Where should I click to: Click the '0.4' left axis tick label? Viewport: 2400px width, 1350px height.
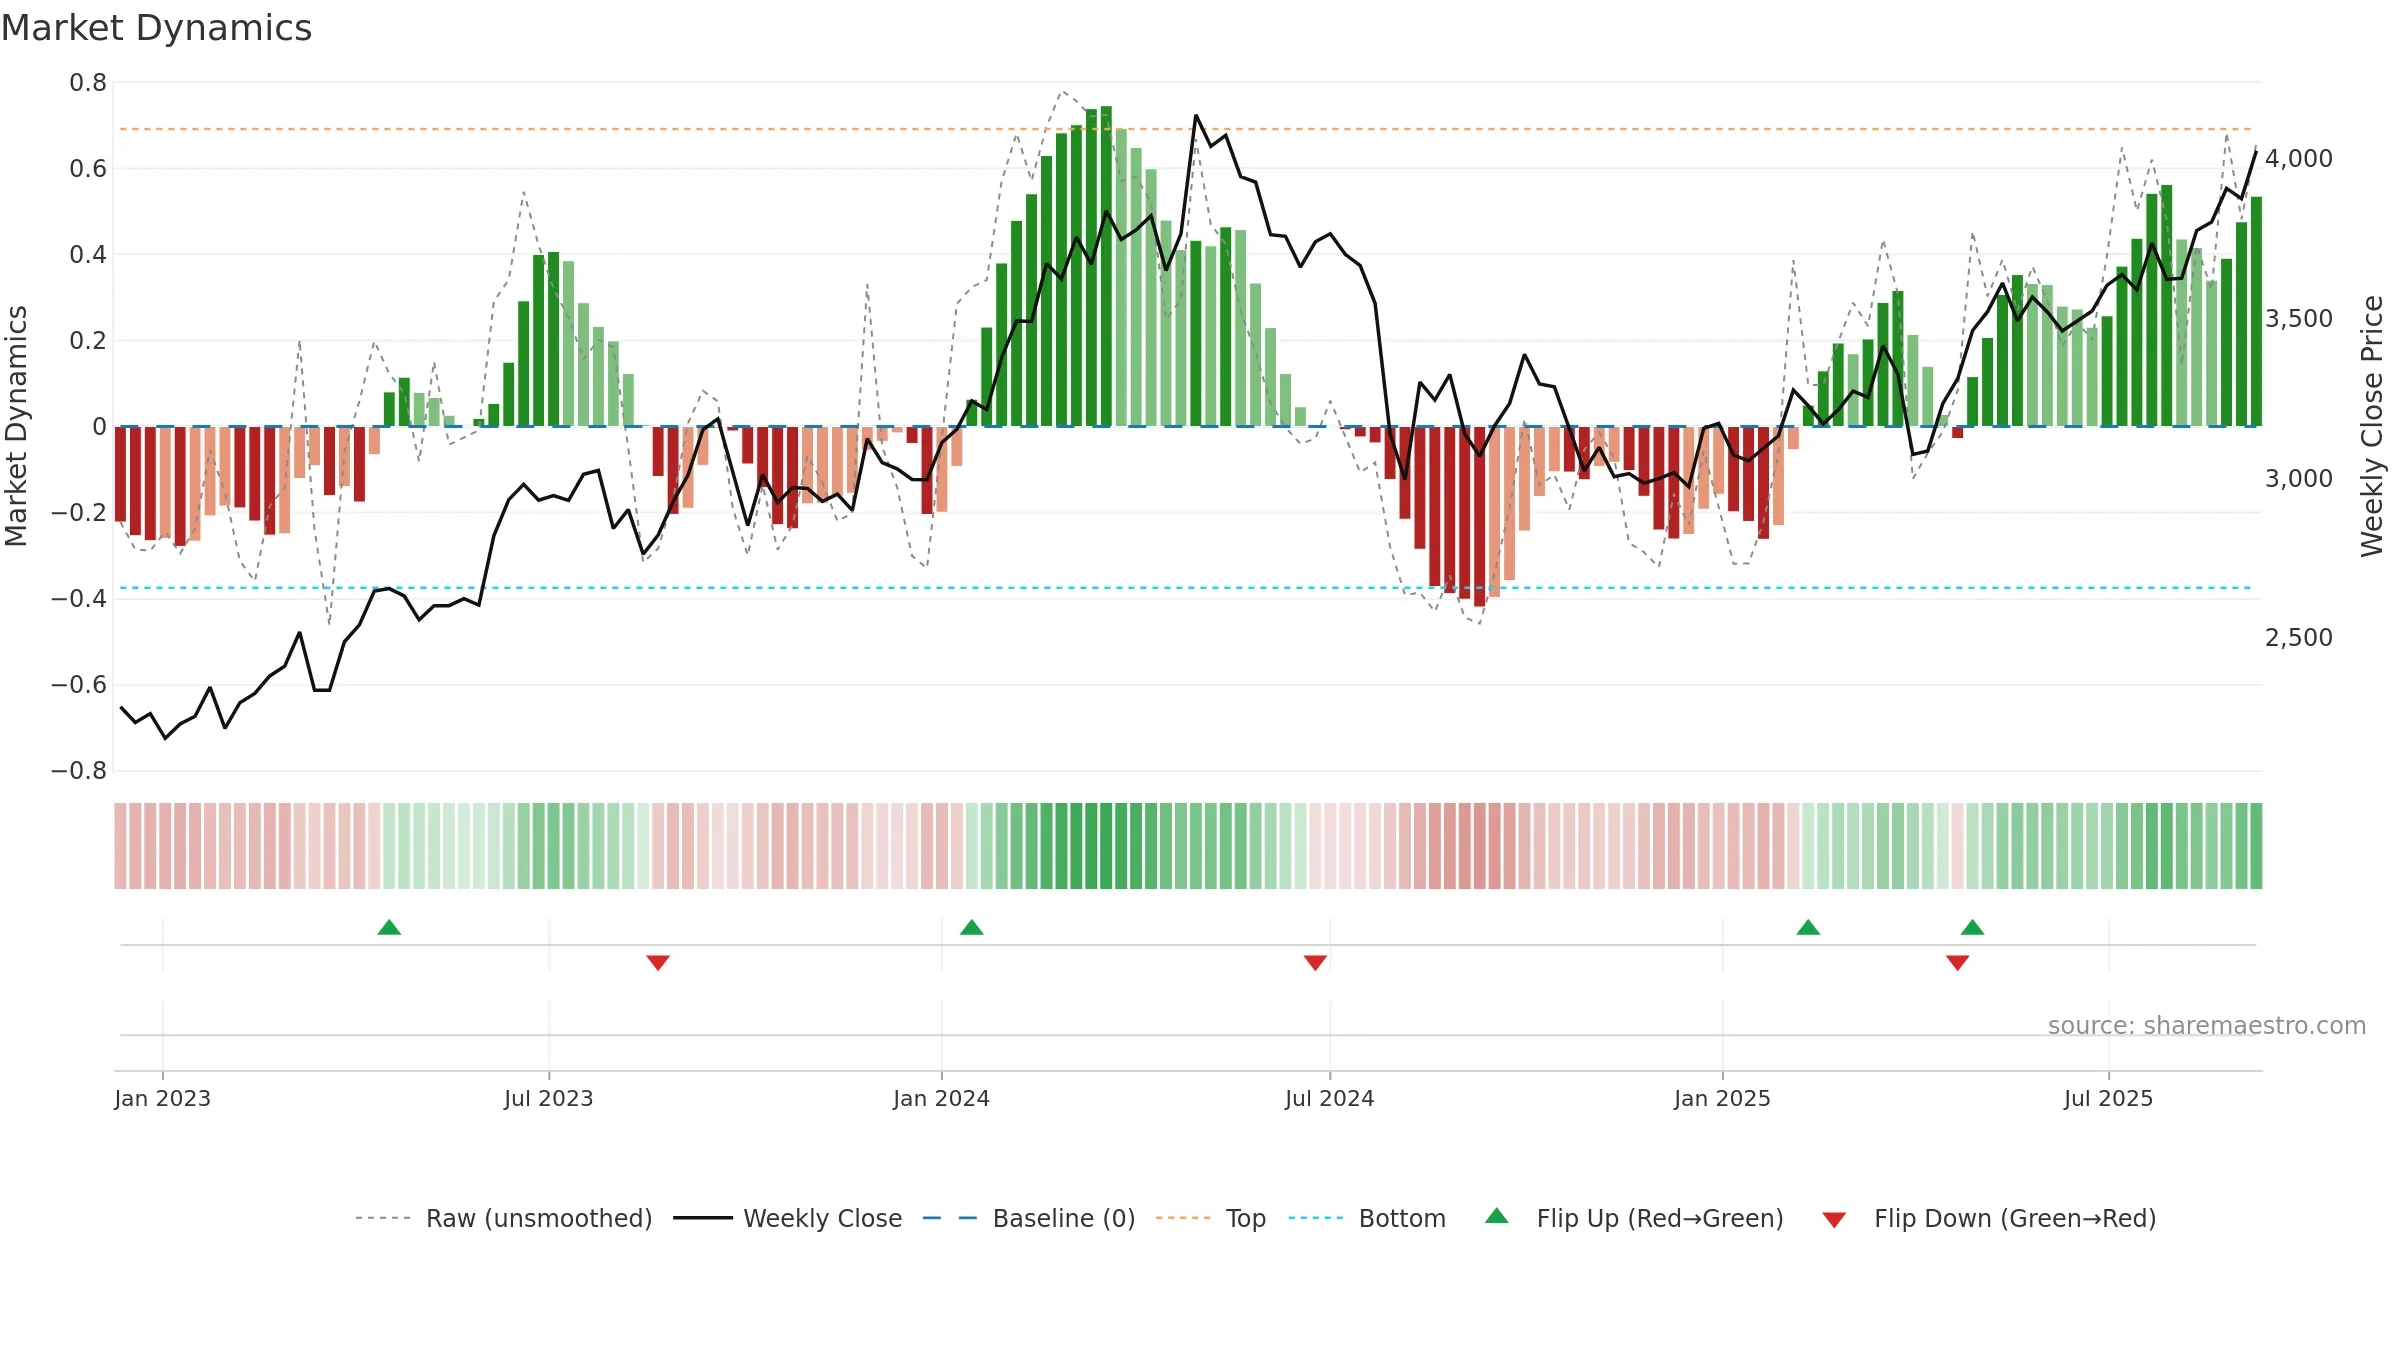click(88, 255)
